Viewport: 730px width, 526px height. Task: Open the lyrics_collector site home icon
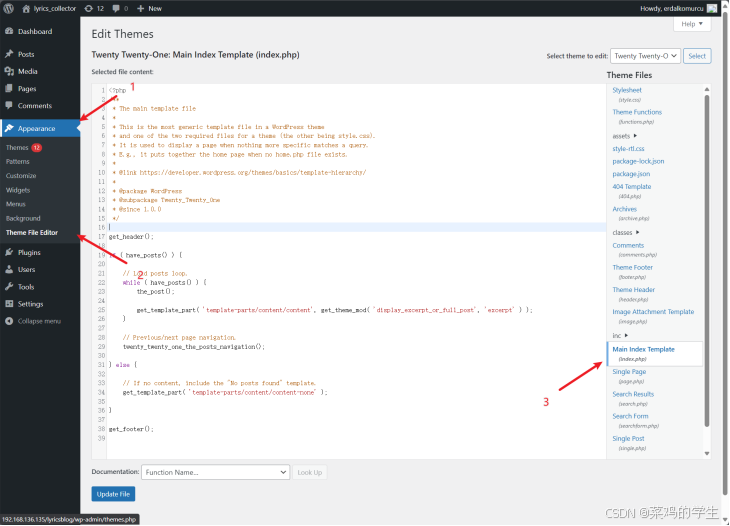click(x=26, y=8)
